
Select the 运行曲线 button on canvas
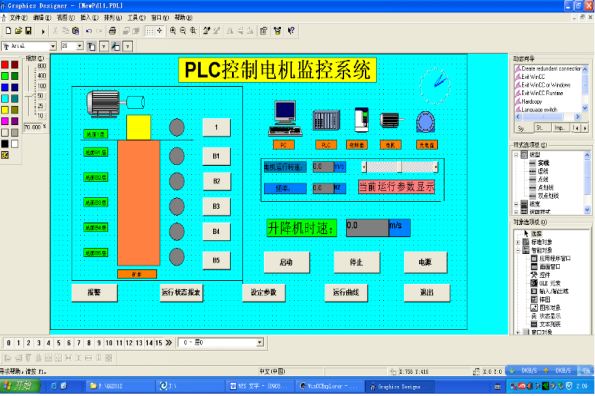click(346, 292)
